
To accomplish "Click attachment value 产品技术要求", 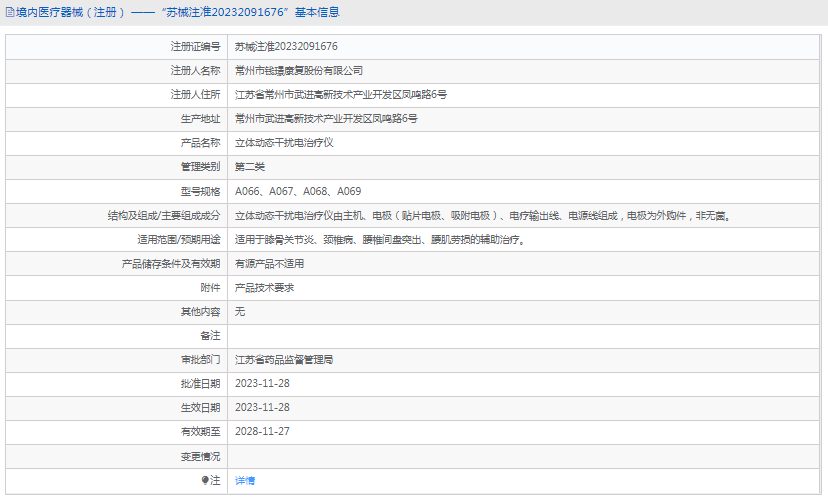I will 264,288.
